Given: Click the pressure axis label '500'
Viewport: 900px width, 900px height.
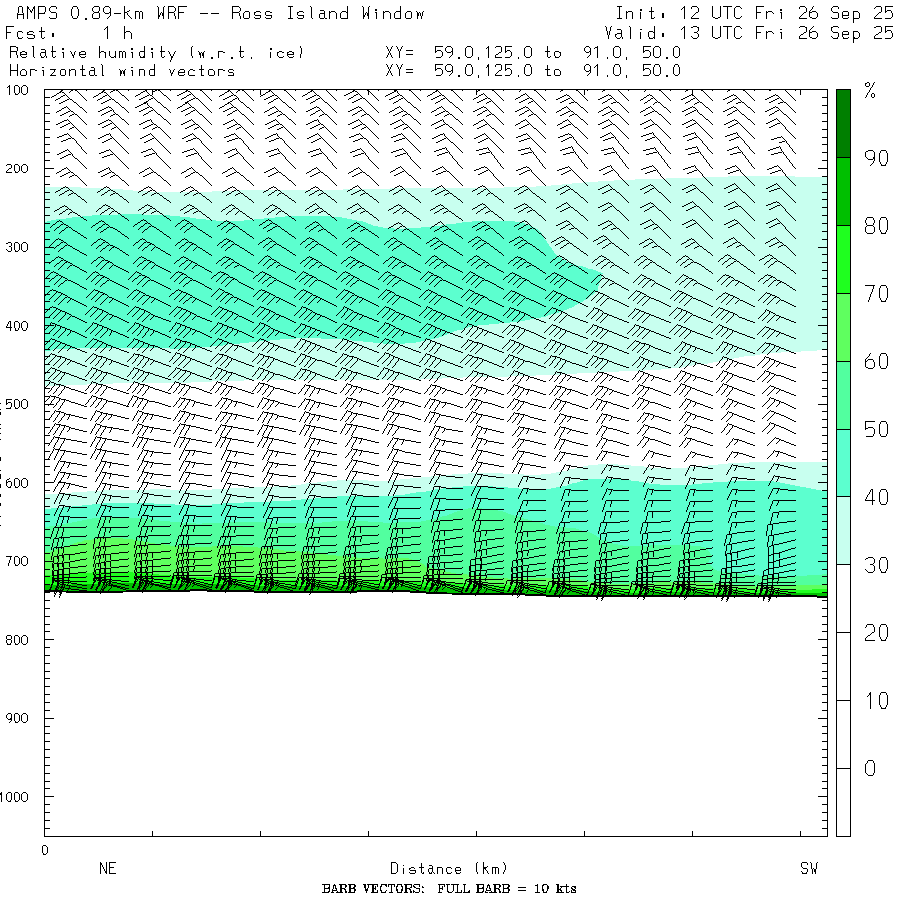Looking at the screenshot, I should coord(17,404).
